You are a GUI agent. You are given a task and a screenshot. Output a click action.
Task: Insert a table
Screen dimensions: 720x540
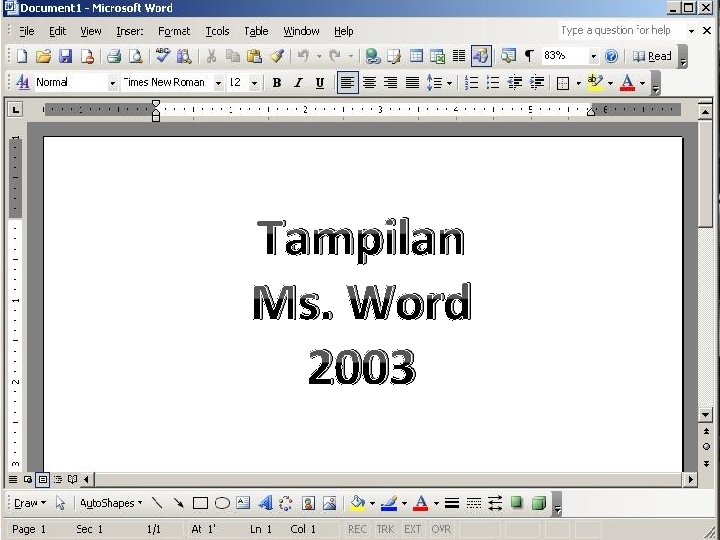[416, 56]
